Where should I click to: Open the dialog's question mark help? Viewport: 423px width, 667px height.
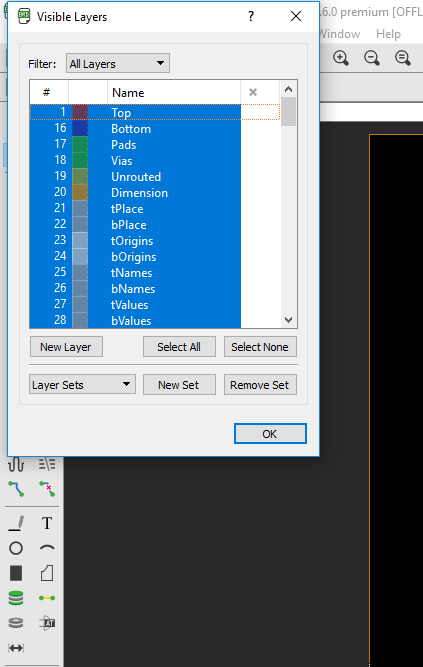point(251,16)
